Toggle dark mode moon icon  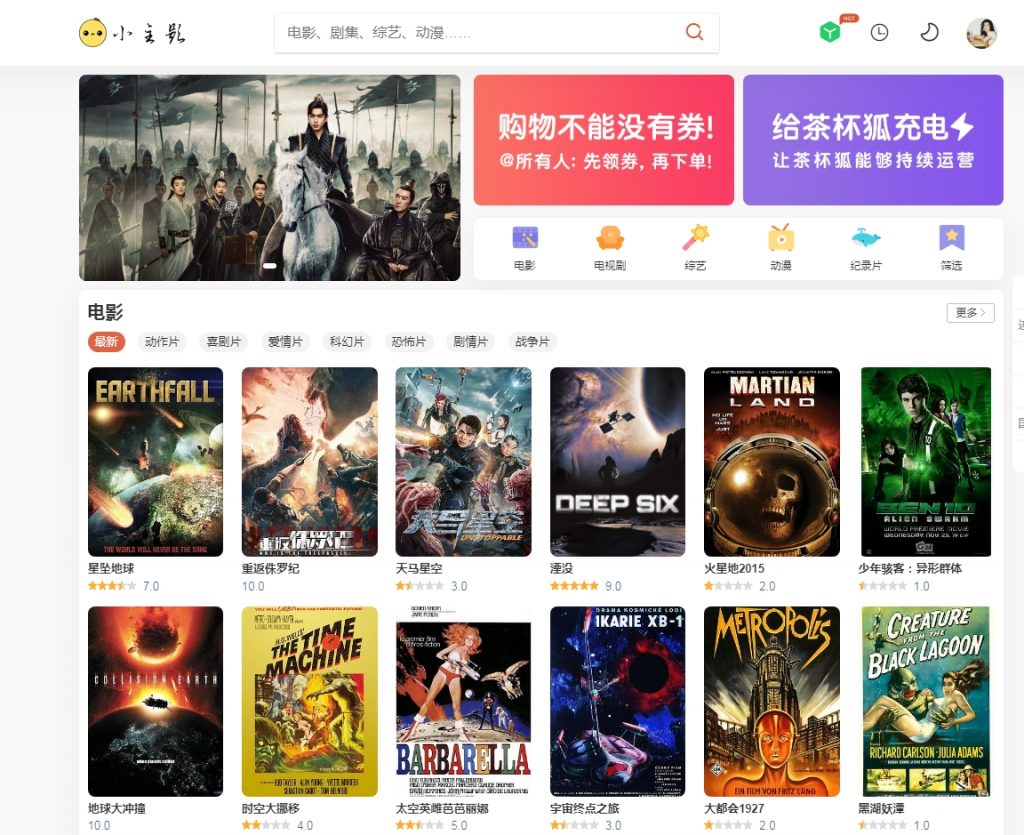point(929,32)
